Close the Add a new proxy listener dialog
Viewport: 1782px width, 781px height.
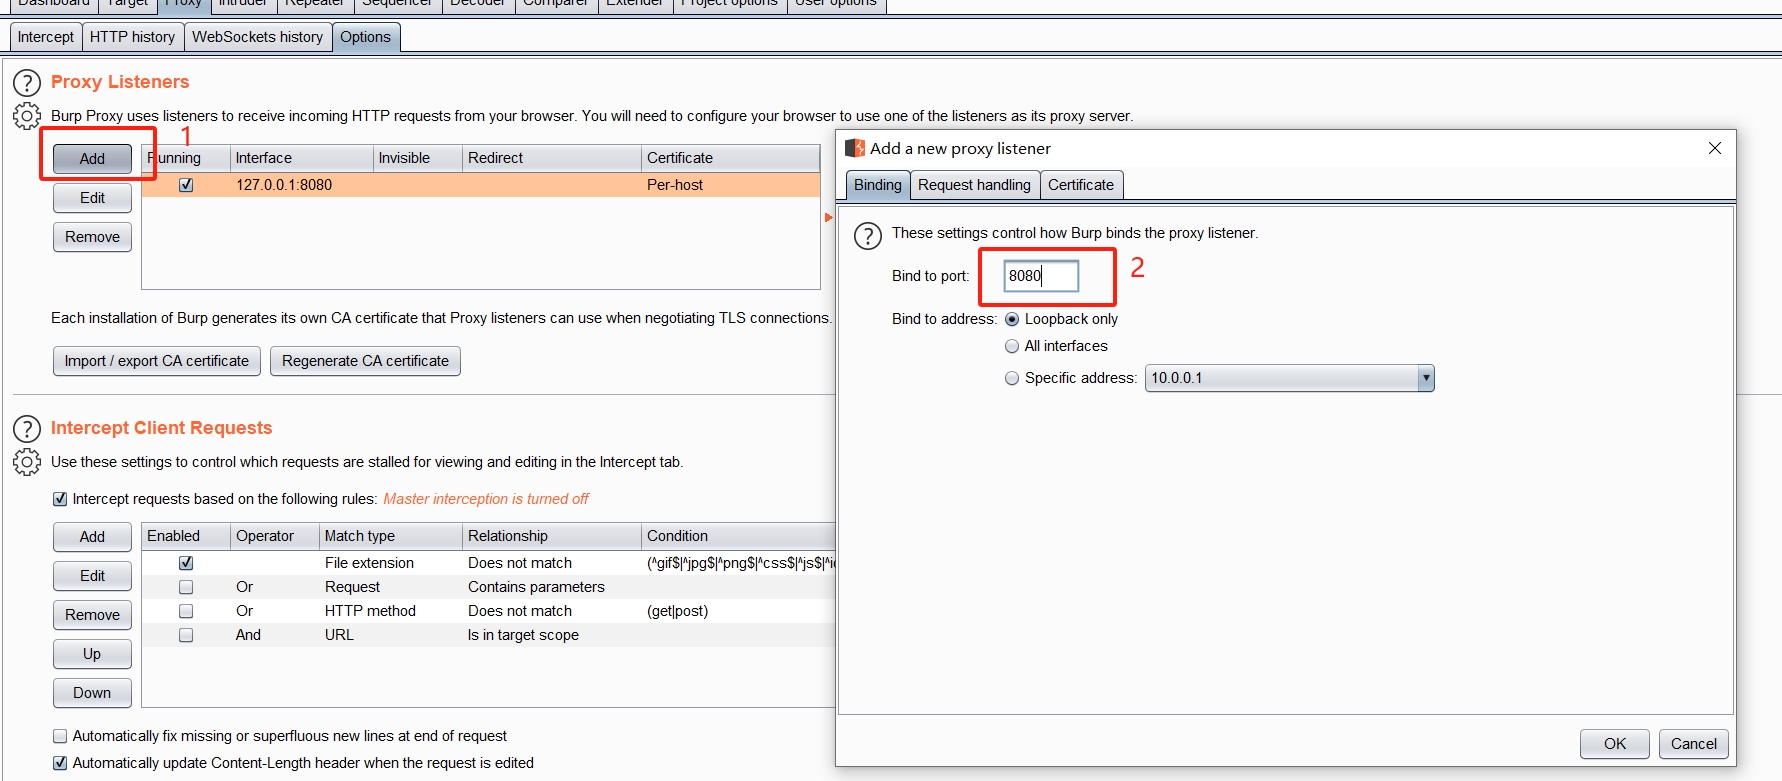[x=1715, y=148]
